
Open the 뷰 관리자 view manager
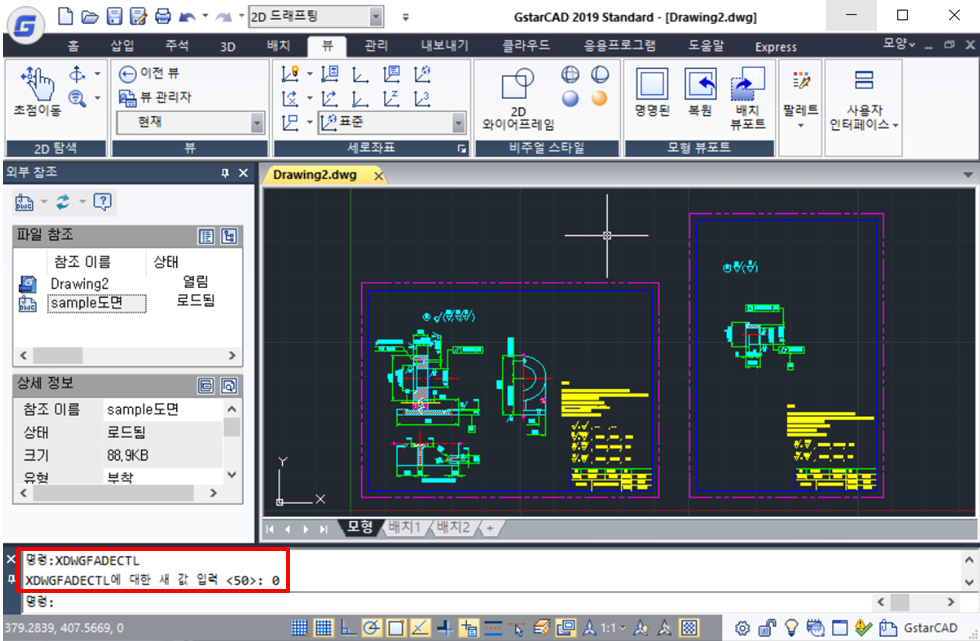point(155,97)
